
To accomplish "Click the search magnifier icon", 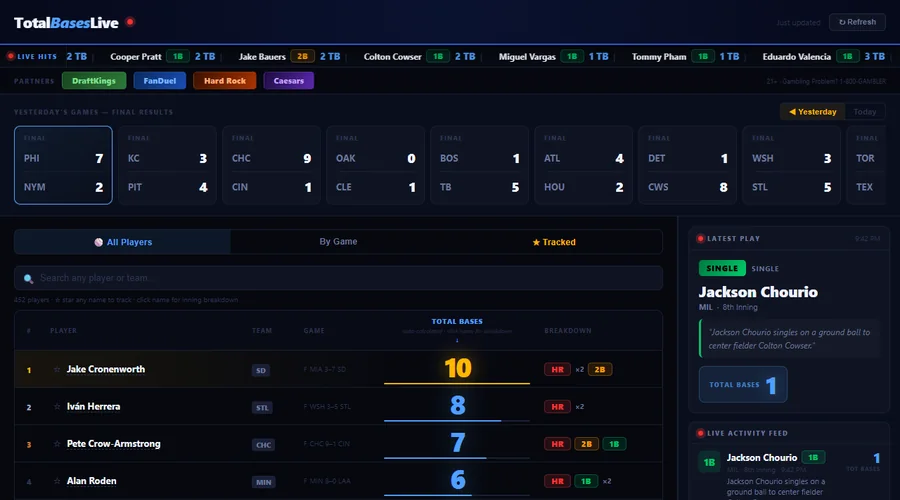I will click(28, 278).
